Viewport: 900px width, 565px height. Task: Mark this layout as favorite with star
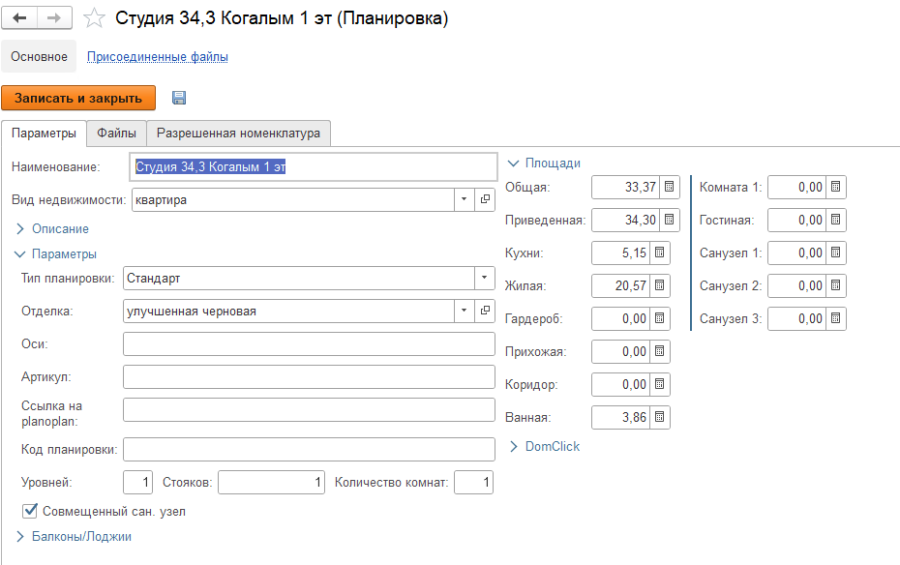point(94,19)
